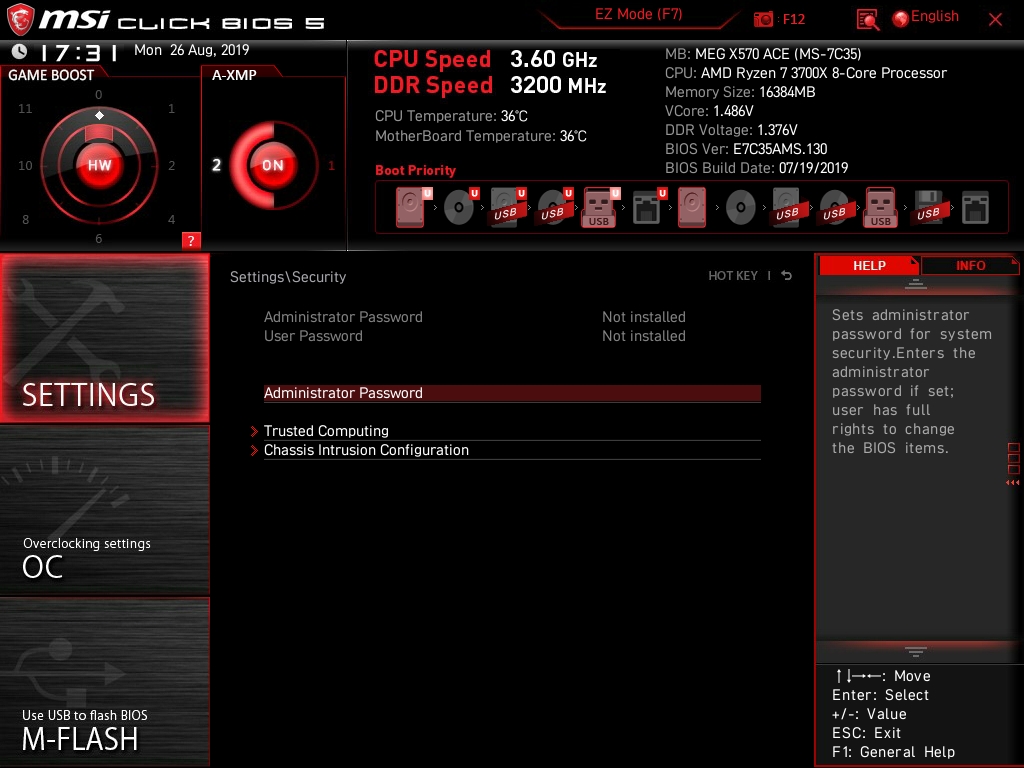1024x768 pixels.
Task: Click the Boot Priority label
Action: click(x=415, y=170)
